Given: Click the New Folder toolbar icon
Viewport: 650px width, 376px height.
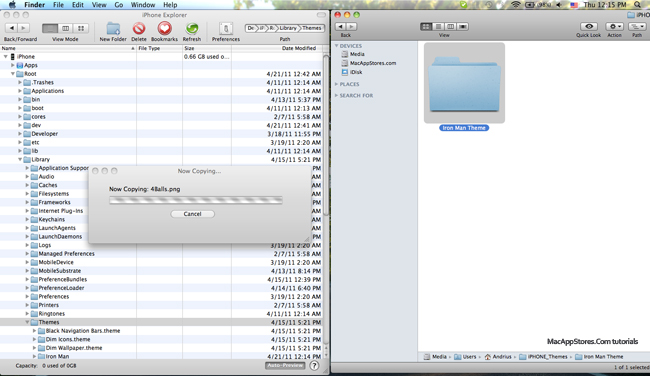Looking at the screenshot, I should [x=113, y=29].
